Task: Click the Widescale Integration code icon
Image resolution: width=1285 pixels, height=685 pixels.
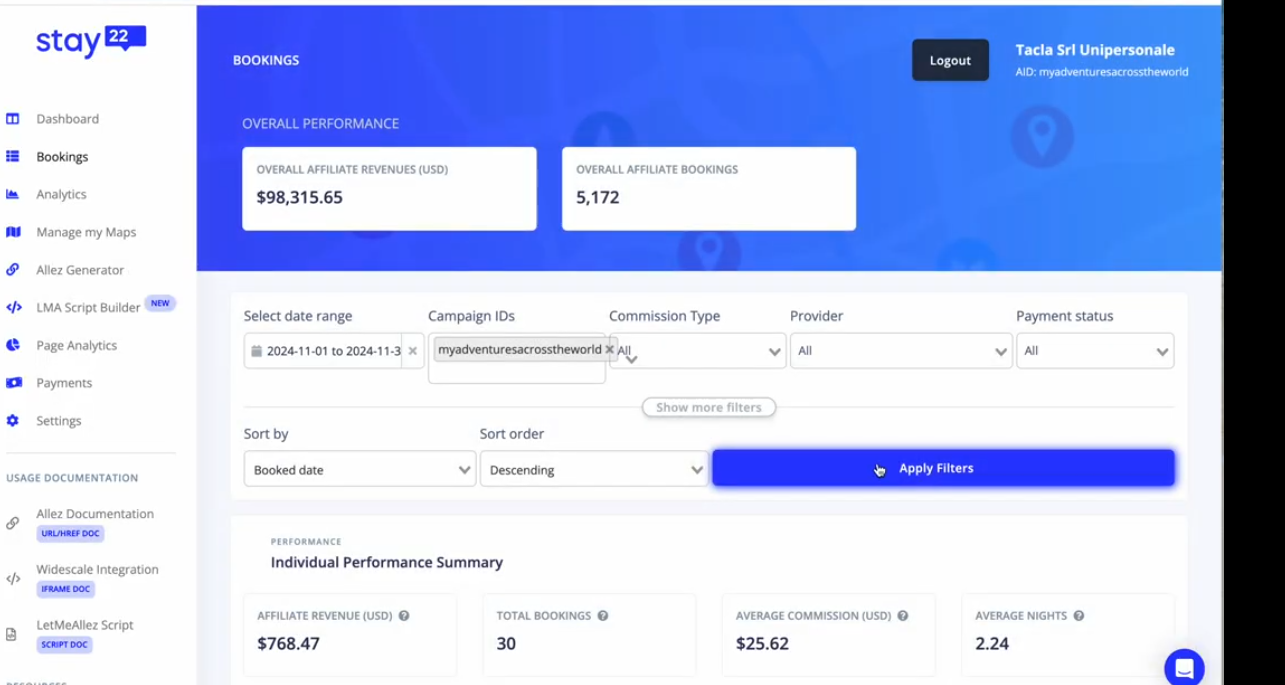Action: tap(13, 578)
